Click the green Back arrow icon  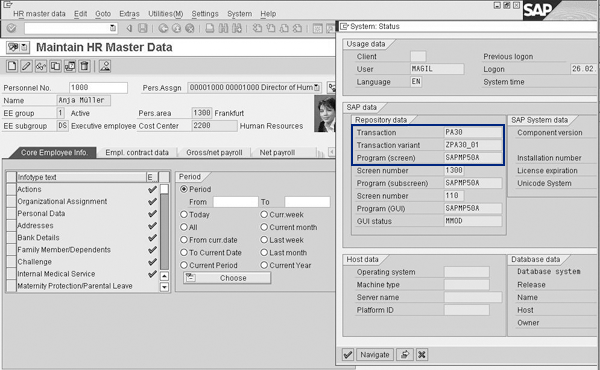[163, 28]
